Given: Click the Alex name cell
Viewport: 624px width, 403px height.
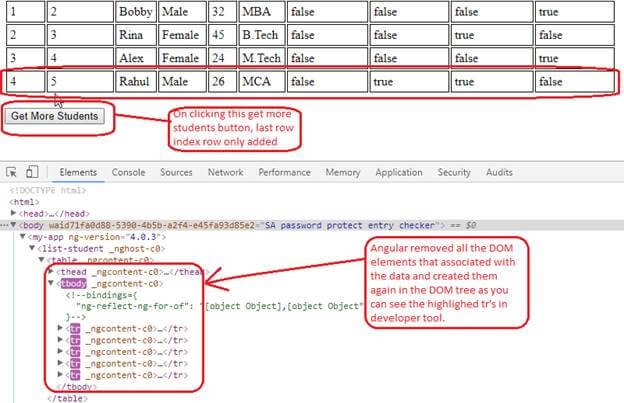Looking at the screenshot, I should click(x=135, y=58).
